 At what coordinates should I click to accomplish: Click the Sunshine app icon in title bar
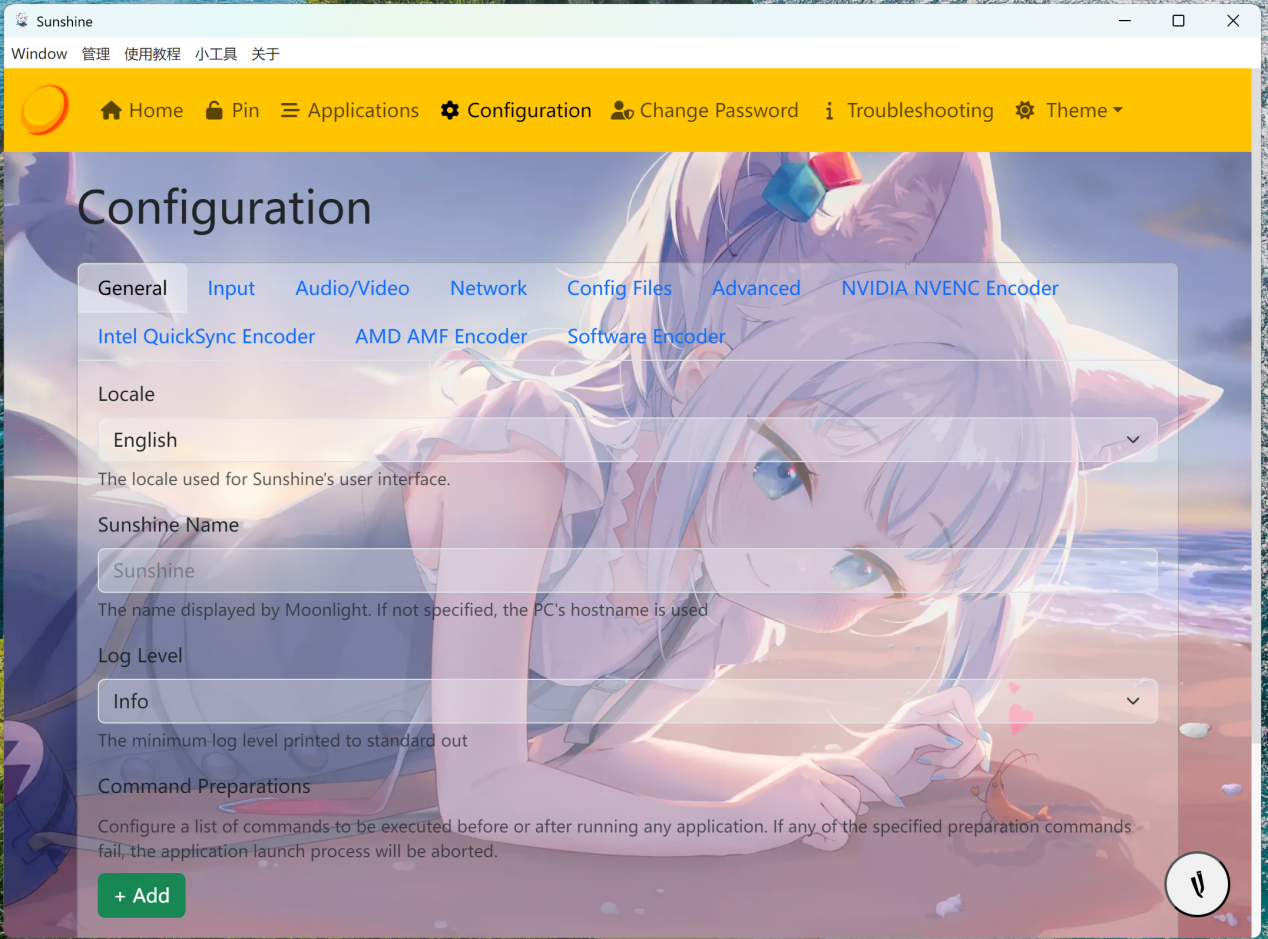pos(22,21)
